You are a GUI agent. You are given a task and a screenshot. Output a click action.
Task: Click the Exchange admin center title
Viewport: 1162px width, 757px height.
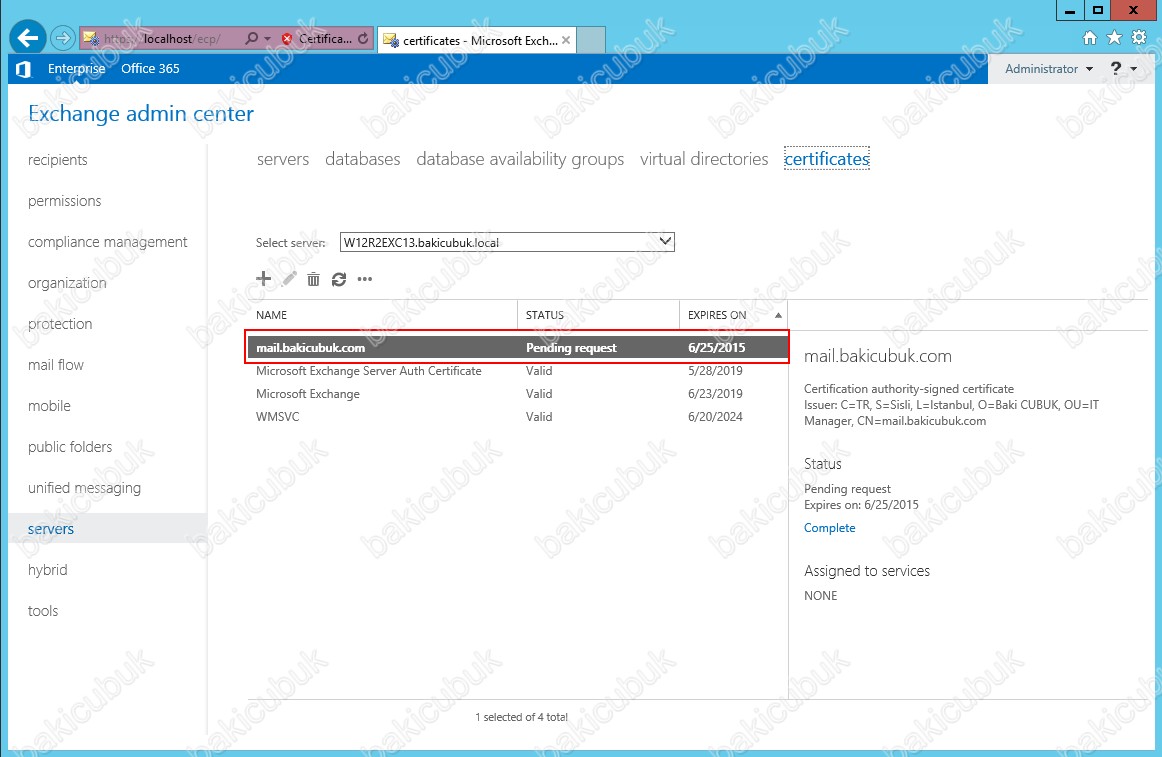pyautogui.click(x=141, y=113)
